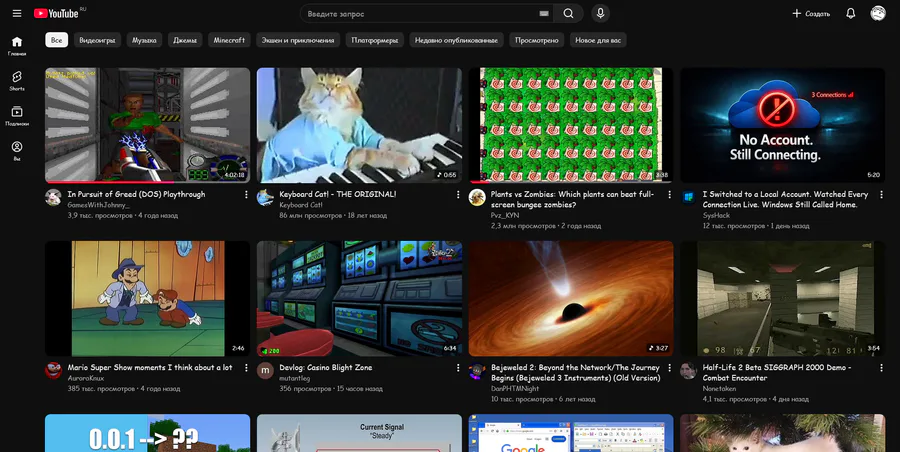Select the Новое для вас chip

(x=598, y=40)
